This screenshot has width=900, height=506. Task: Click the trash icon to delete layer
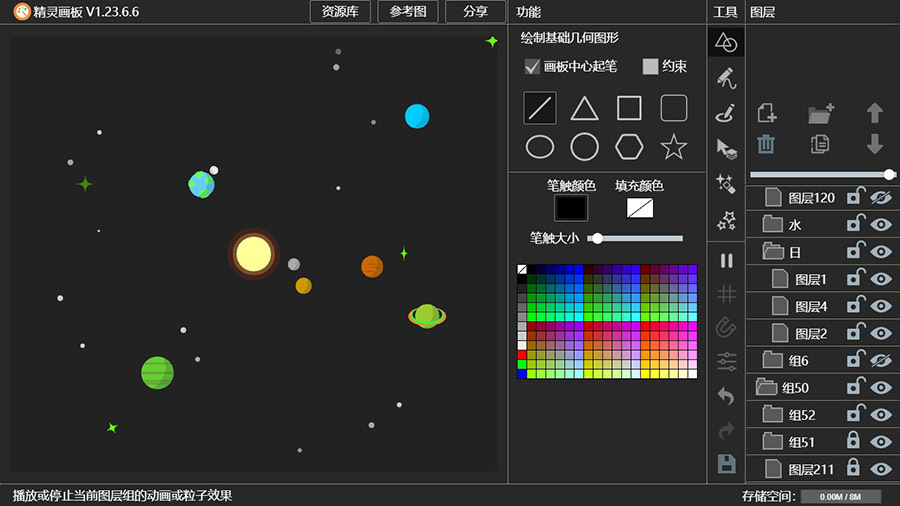coord(766,144)
